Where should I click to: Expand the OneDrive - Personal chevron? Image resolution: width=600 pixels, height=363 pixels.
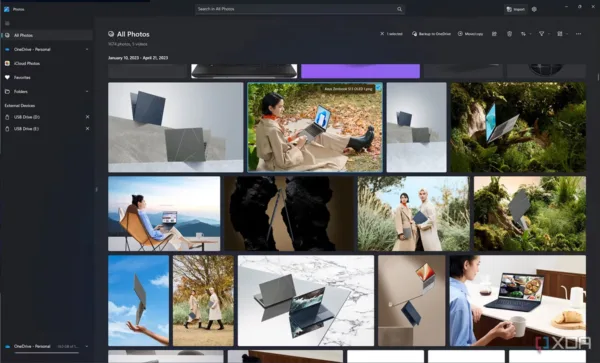point(87,49)
